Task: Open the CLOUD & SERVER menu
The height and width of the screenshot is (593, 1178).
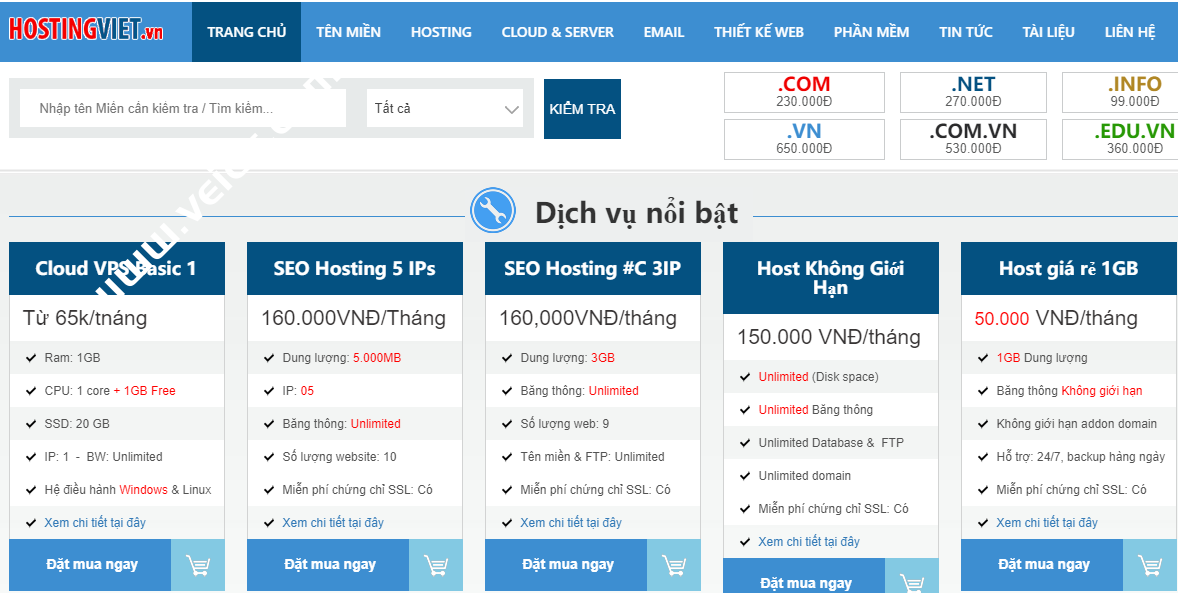Action: click(x=557, y=31)
